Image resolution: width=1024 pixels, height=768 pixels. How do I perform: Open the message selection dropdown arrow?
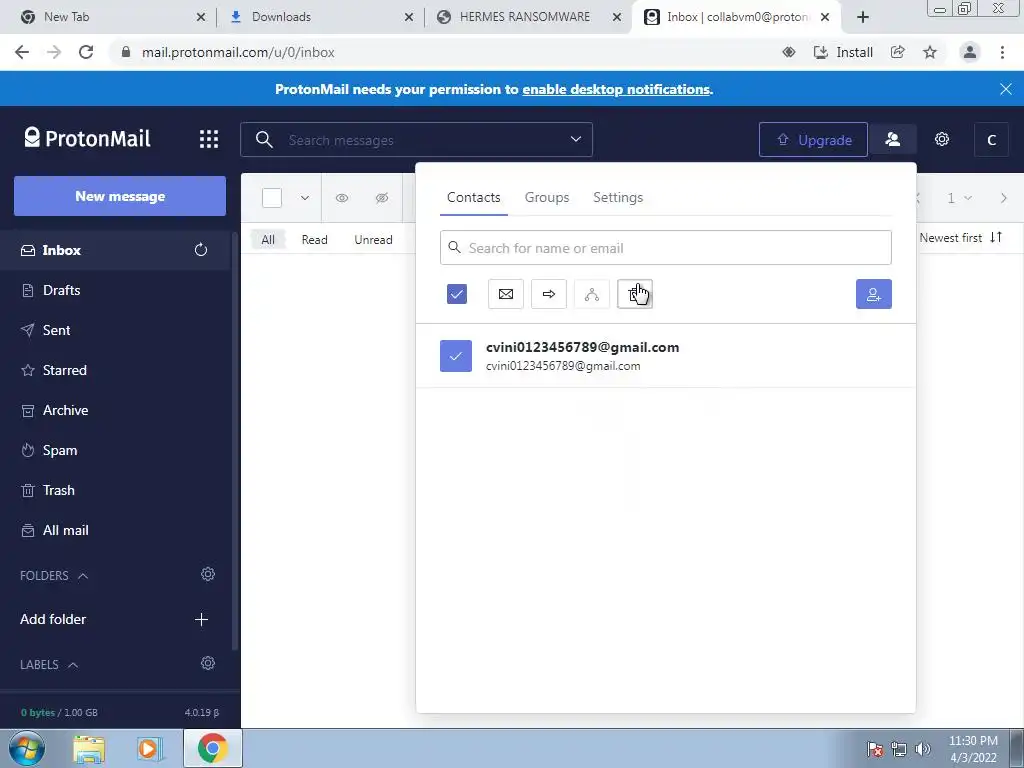coord(305,198)
